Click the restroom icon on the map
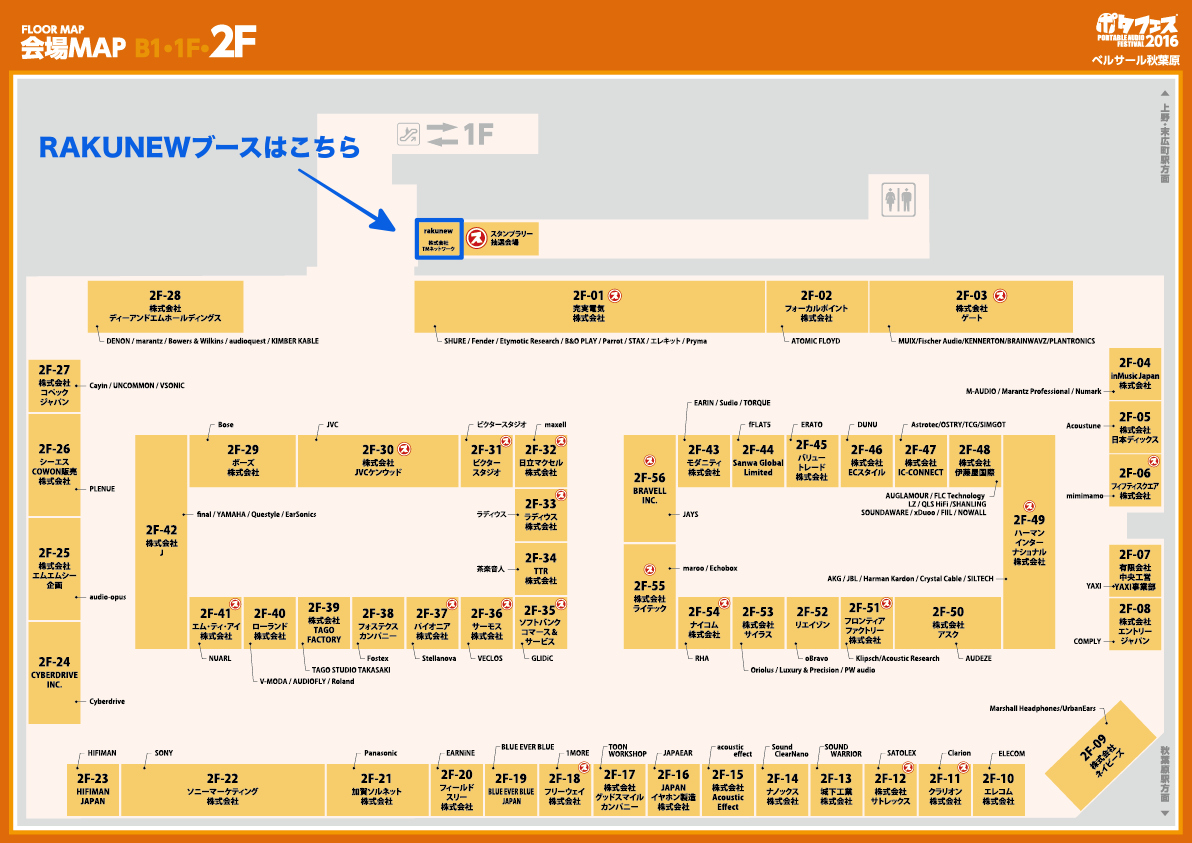This screenshot has width=1192, height=843. point(898,199)
